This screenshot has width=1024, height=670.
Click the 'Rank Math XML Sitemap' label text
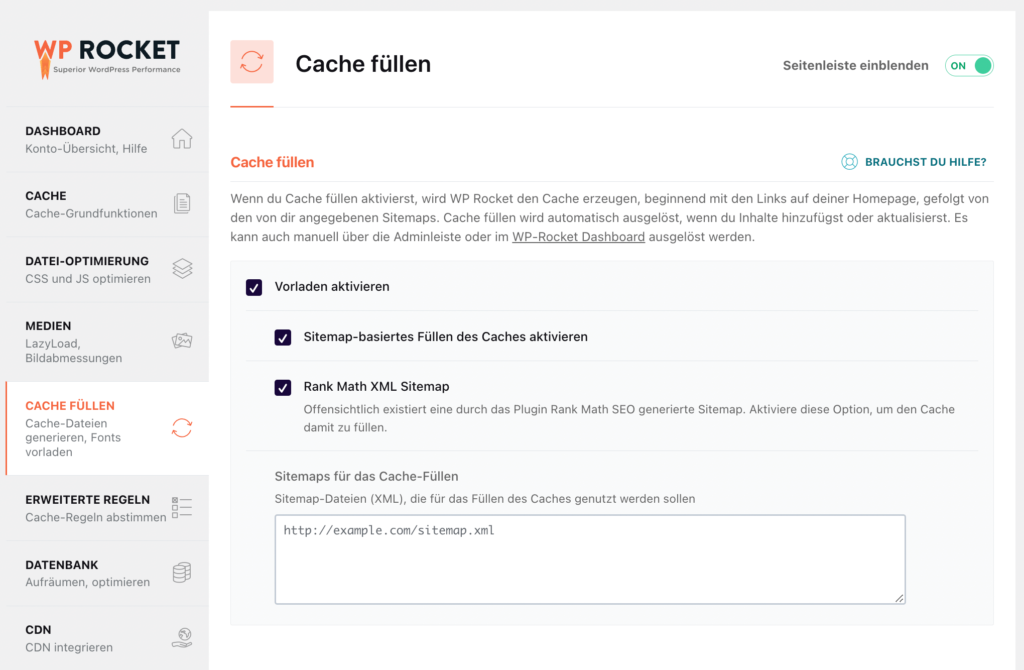pyautogui.click(x=376, y=387)
